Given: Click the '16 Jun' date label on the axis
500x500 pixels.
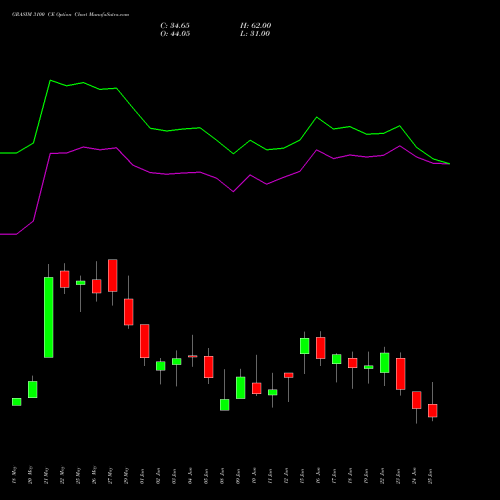Looking at the screenshot, I should (318, 476).
